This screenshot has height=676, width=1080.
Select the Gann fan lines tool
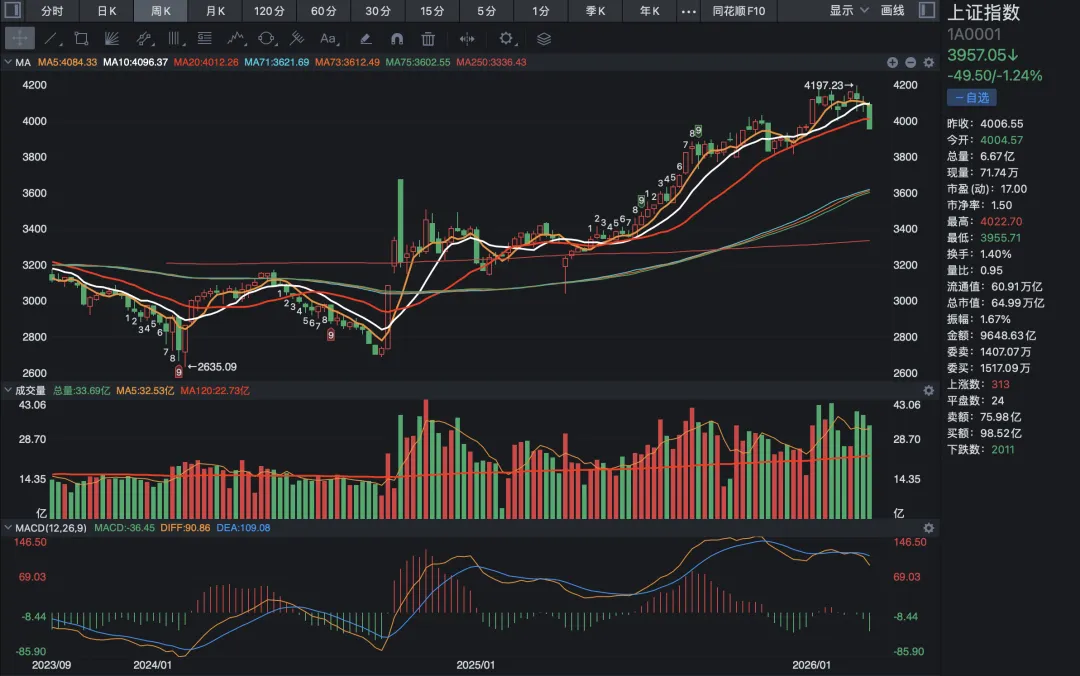coord(112,39)
